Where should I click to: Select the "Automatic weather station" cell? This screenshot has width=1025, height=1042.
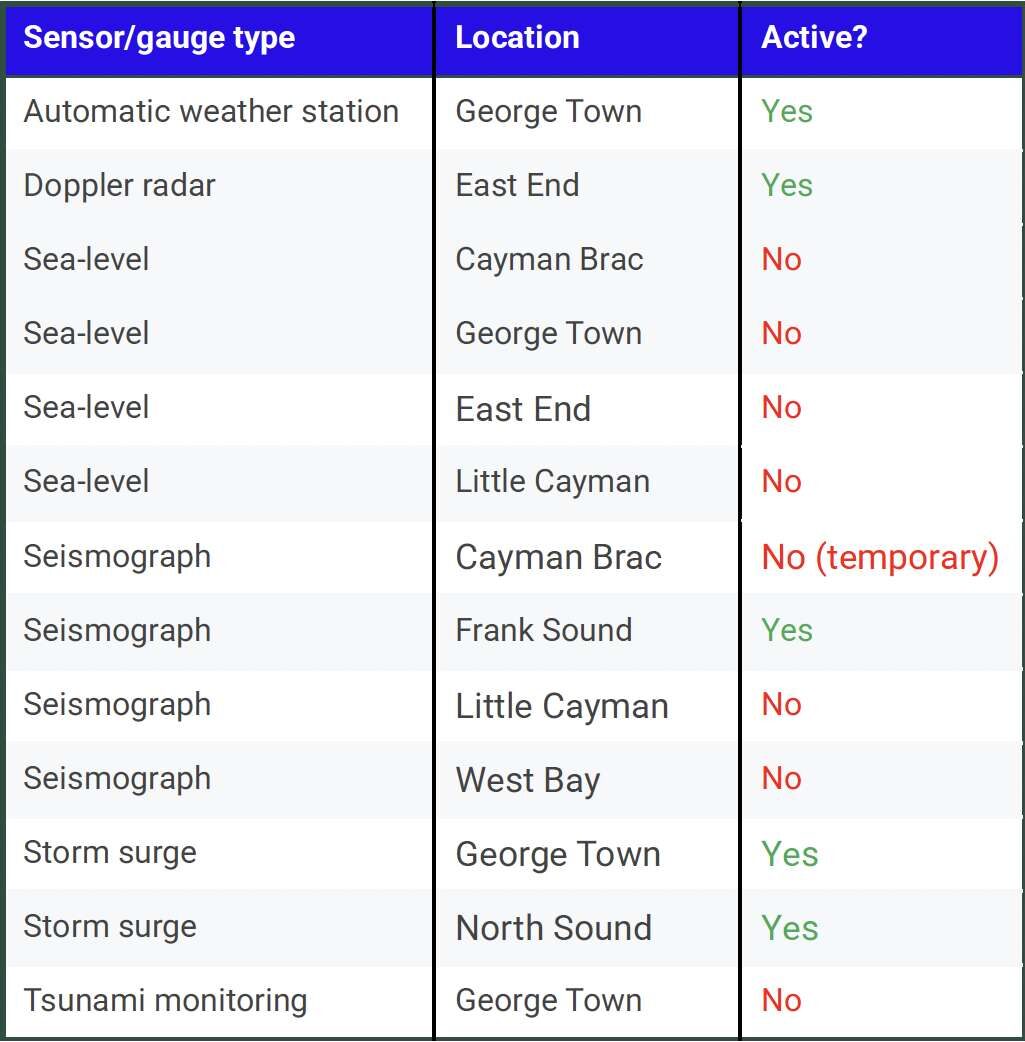211,111
